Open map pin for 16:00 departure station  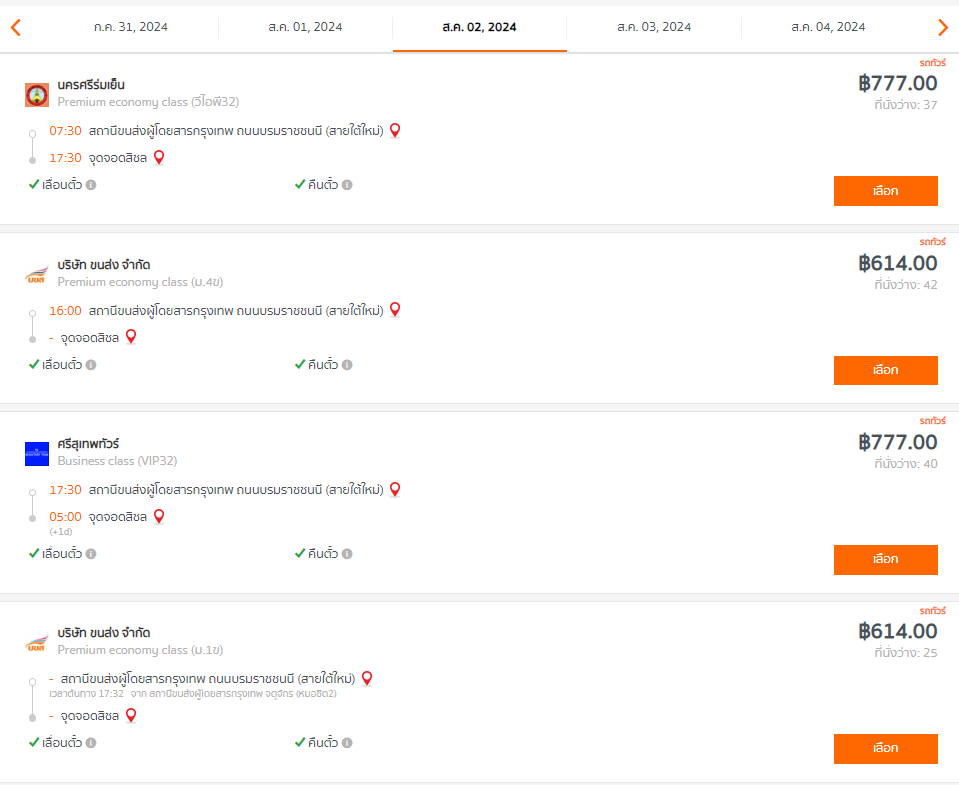point(395,310)
